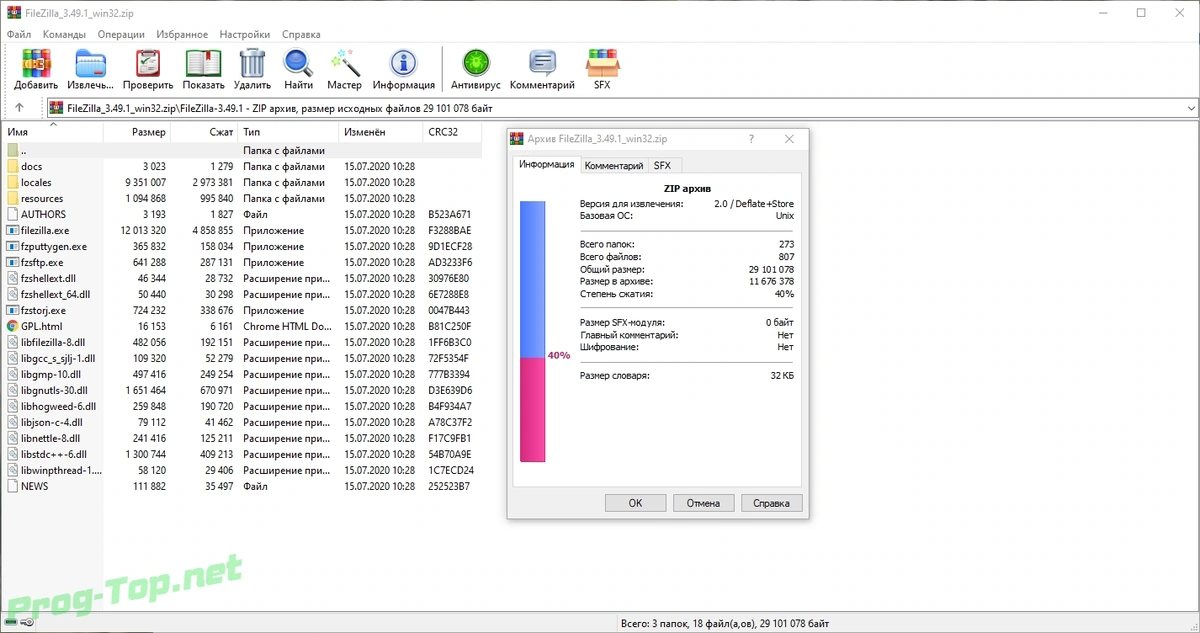1200x633 pixels.
Task: Open the Настройки menu
Action: [x=246, y=34]
